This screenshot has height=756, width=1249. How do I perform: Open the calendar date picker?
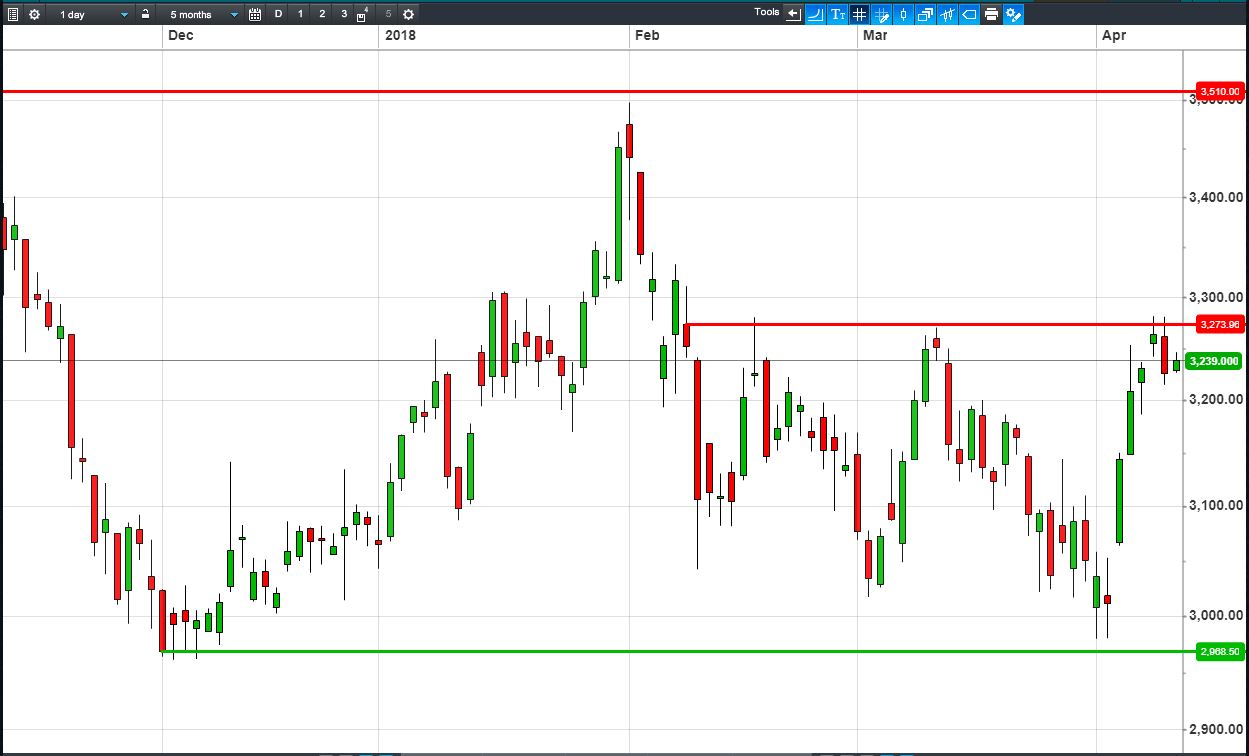click(x=255, y=14)
